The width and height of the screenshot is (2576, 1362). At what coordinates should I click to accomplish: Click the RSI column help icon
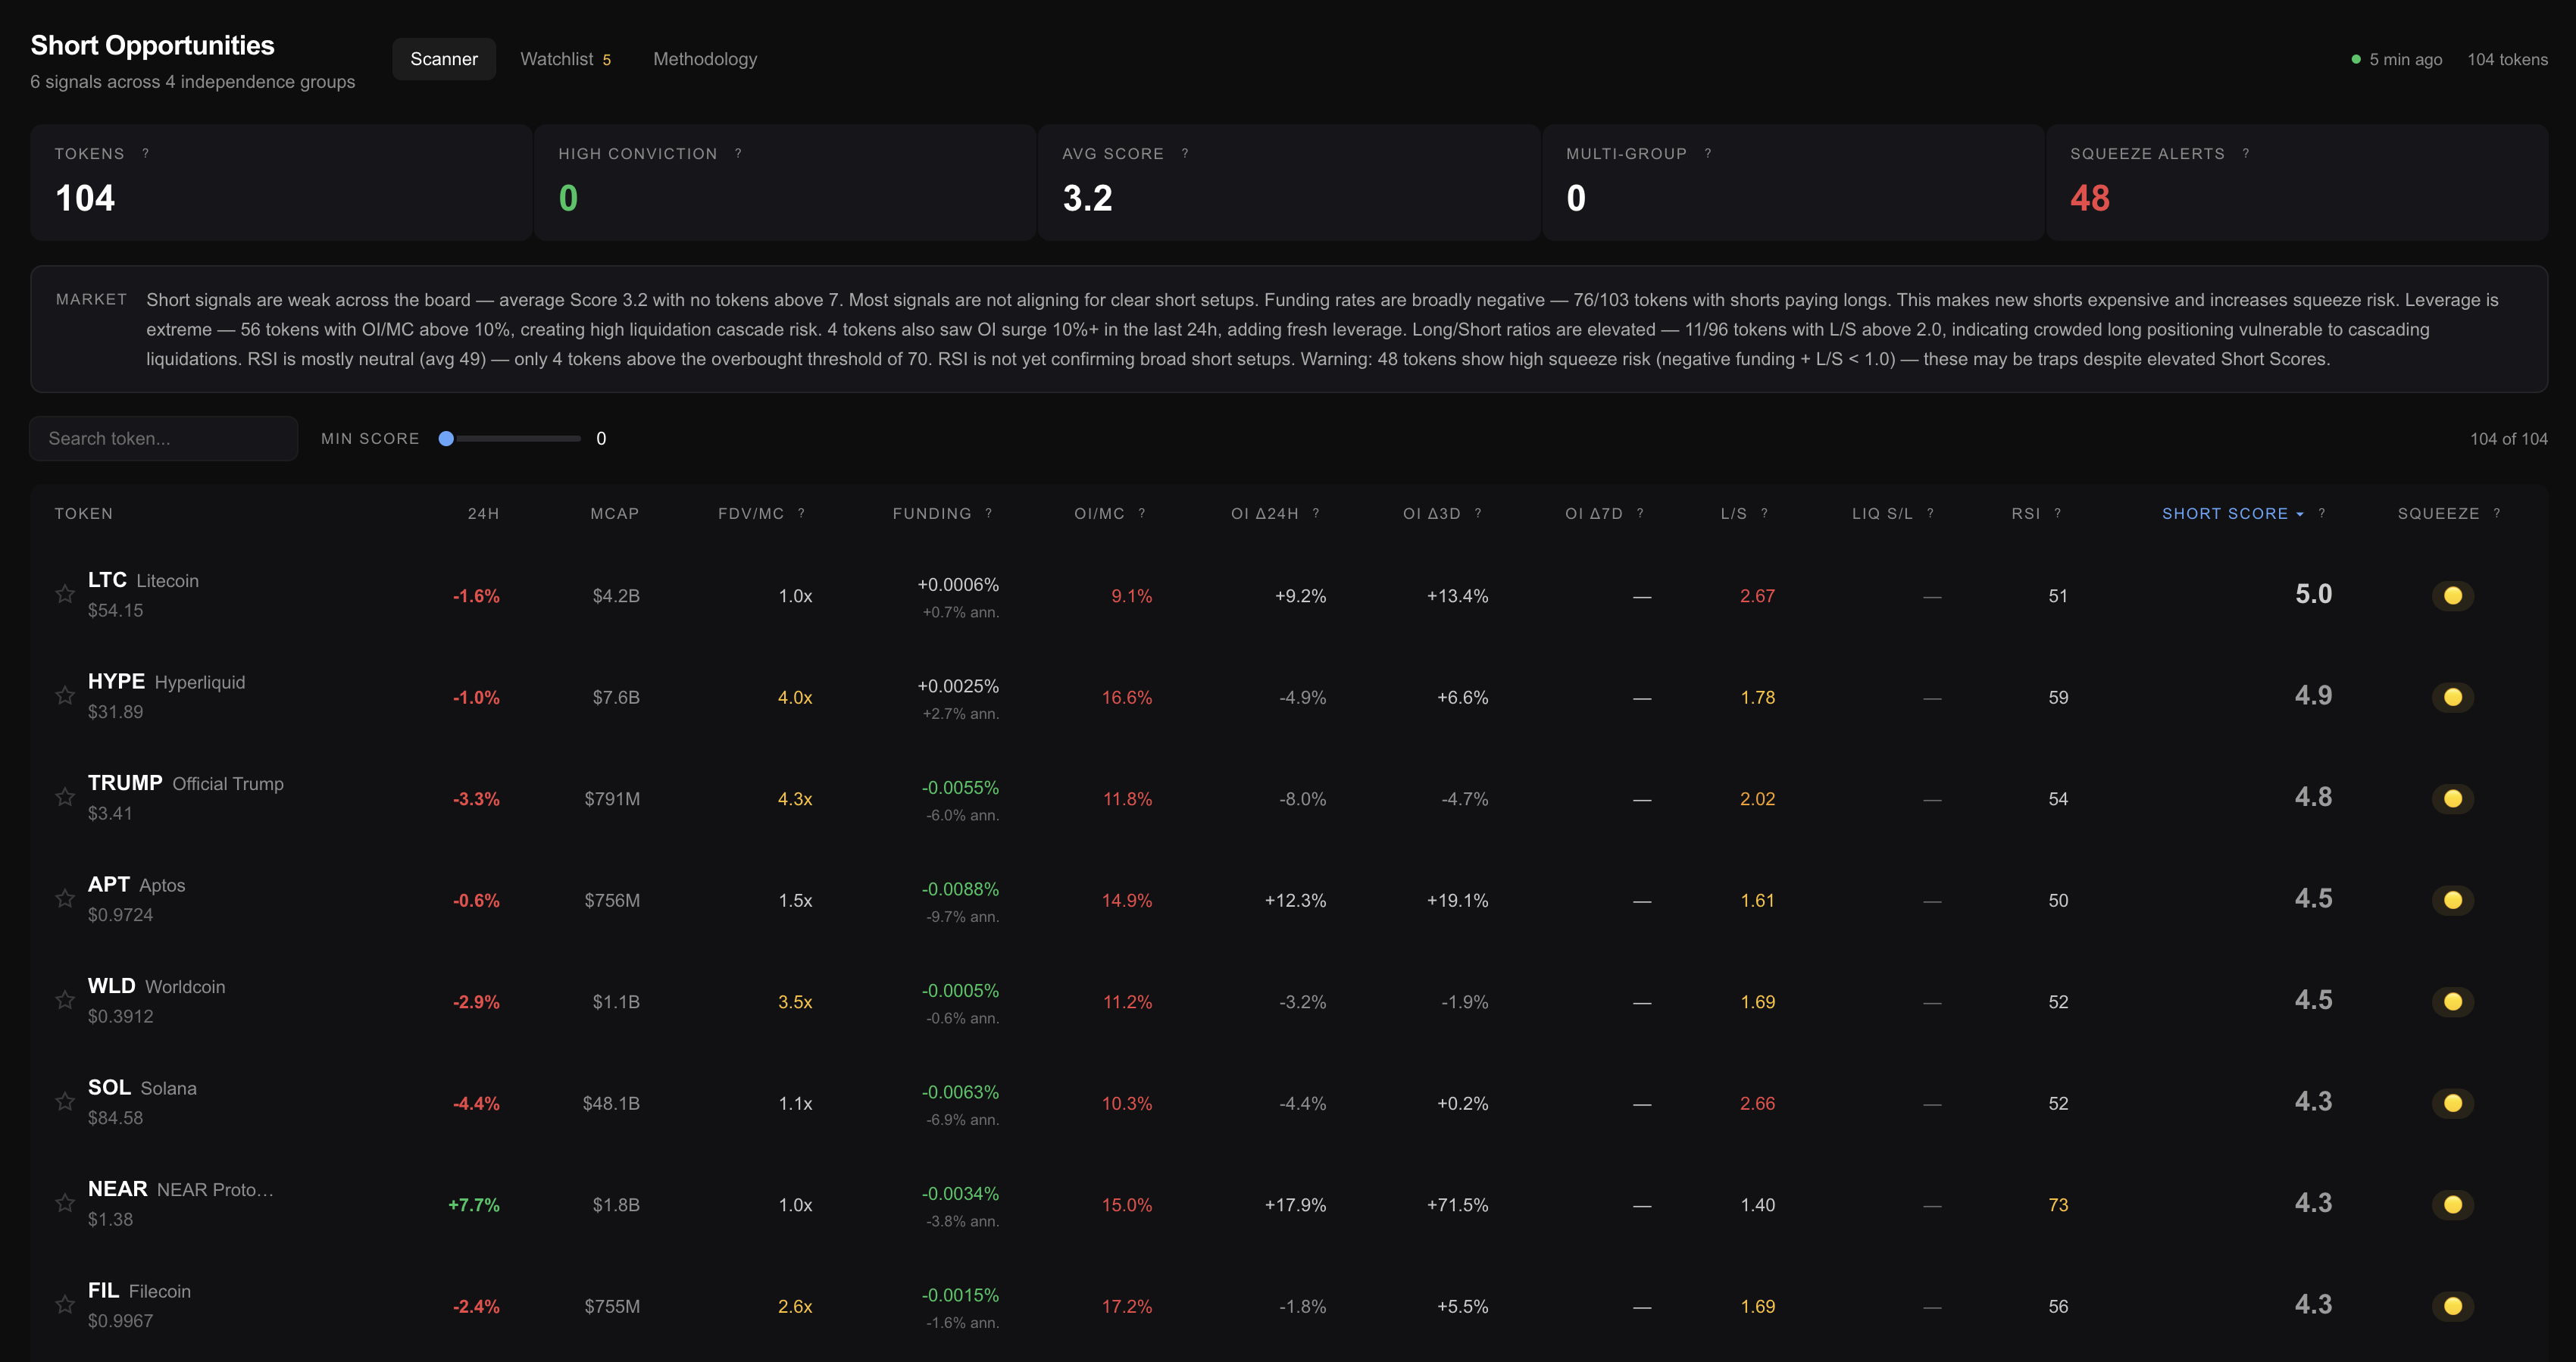click(x=2057, y=513)
